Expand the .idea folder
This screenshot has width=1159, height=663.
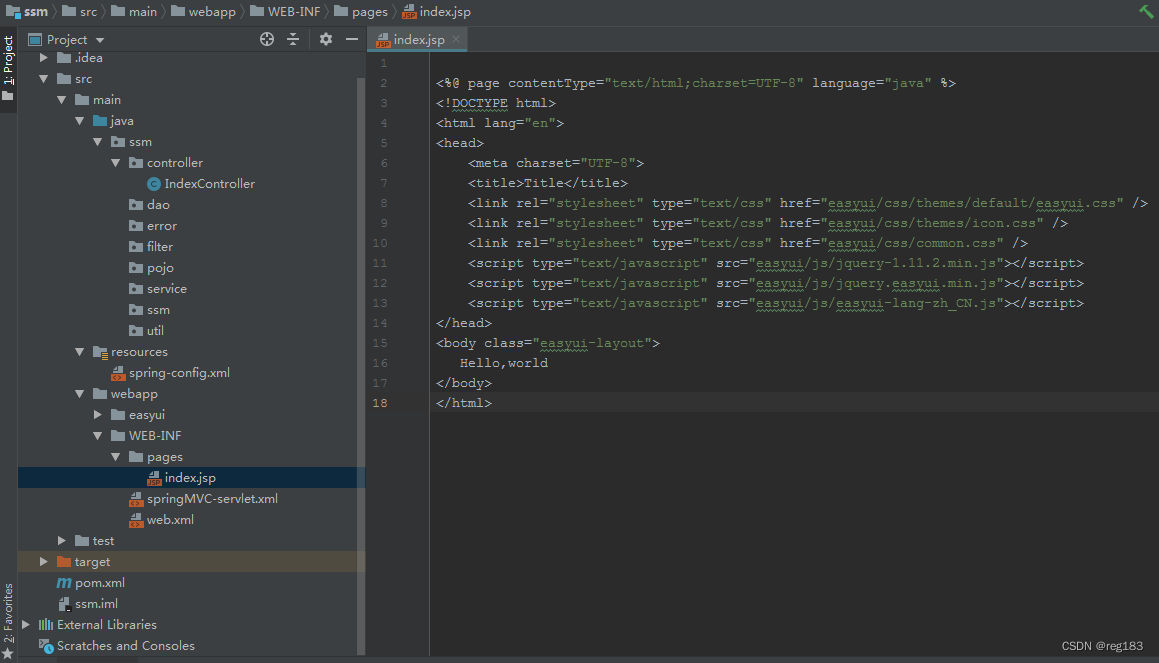[x=44, y=58]
